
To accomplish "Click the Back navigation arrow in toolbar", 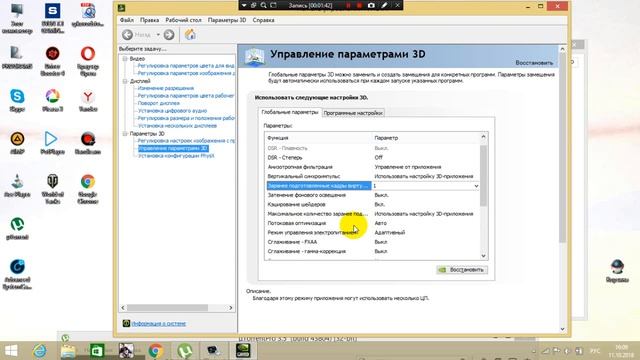I will coord(127,35).
